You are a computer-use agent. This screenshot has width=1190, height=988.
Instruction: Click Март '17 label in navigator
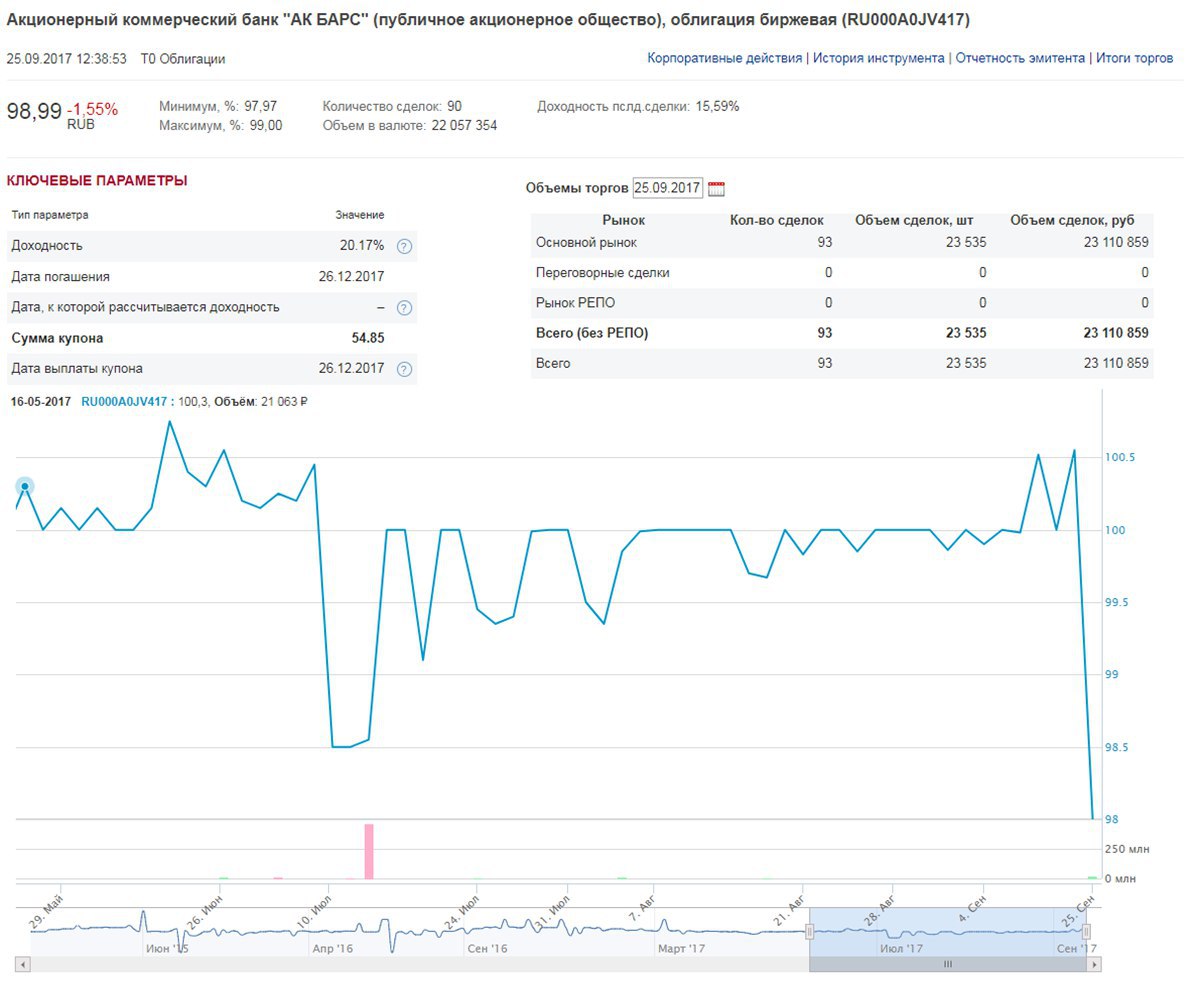[x=682, y=949]
